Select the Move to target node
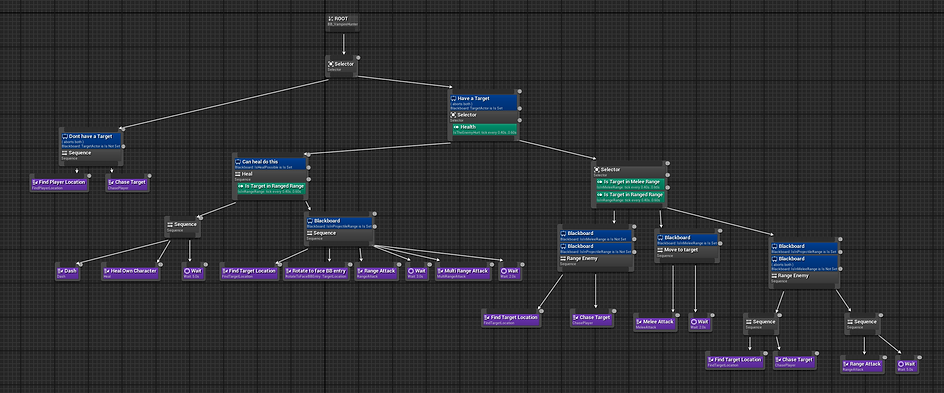944x393 pixels. pyautogui.click(x=687, y=252)
